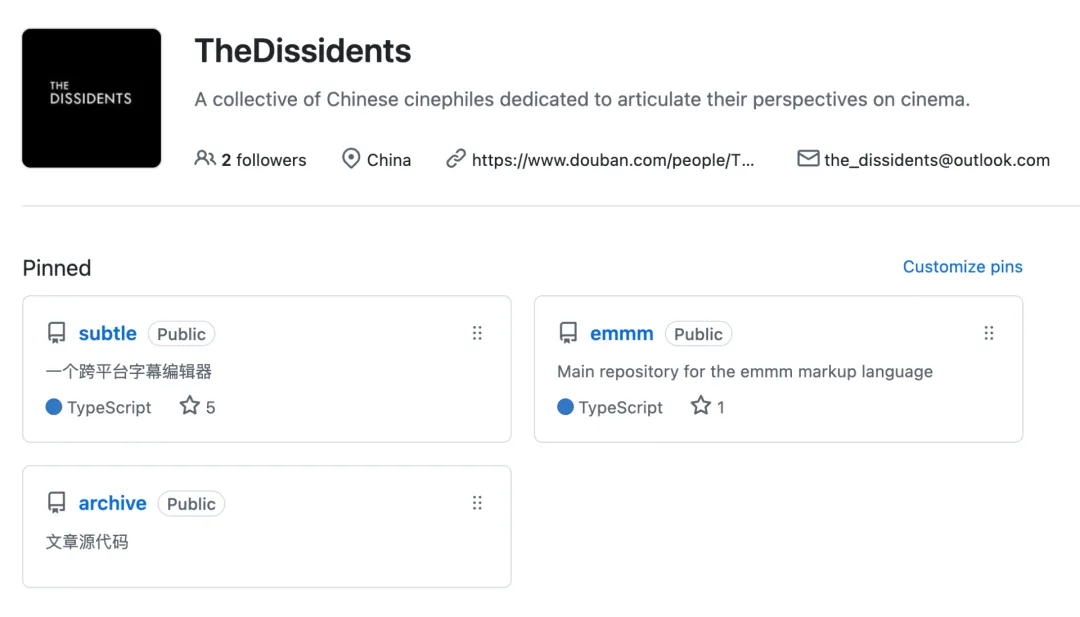The image size is (1080, 617).
Task: Open the subtle repository link
Action: tap(108, 334)
